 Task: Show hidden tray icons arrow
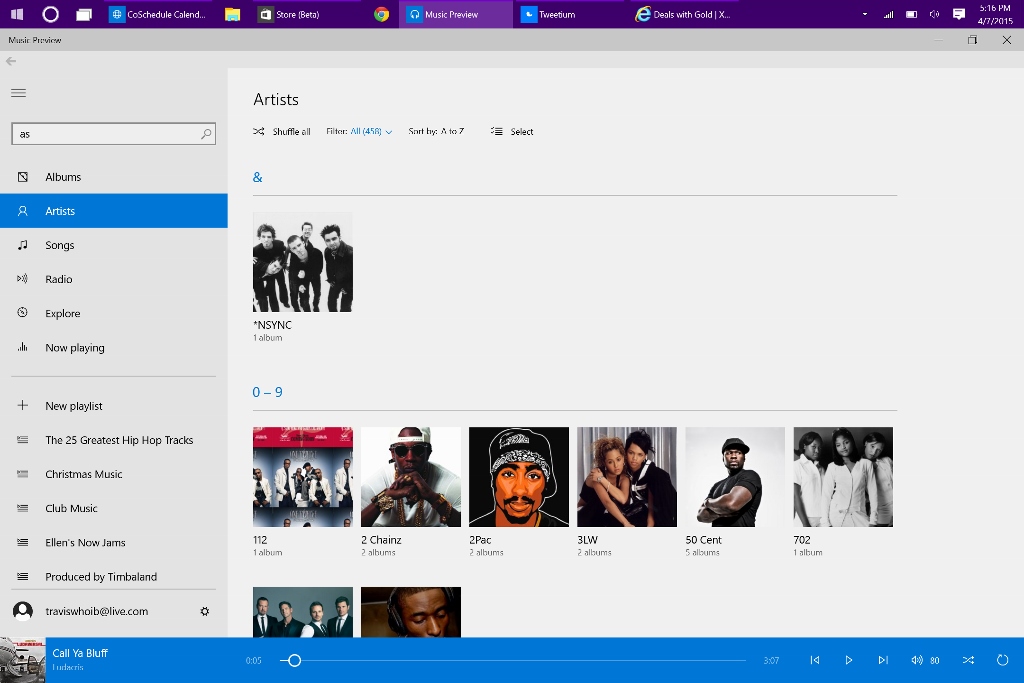[865, 14]
